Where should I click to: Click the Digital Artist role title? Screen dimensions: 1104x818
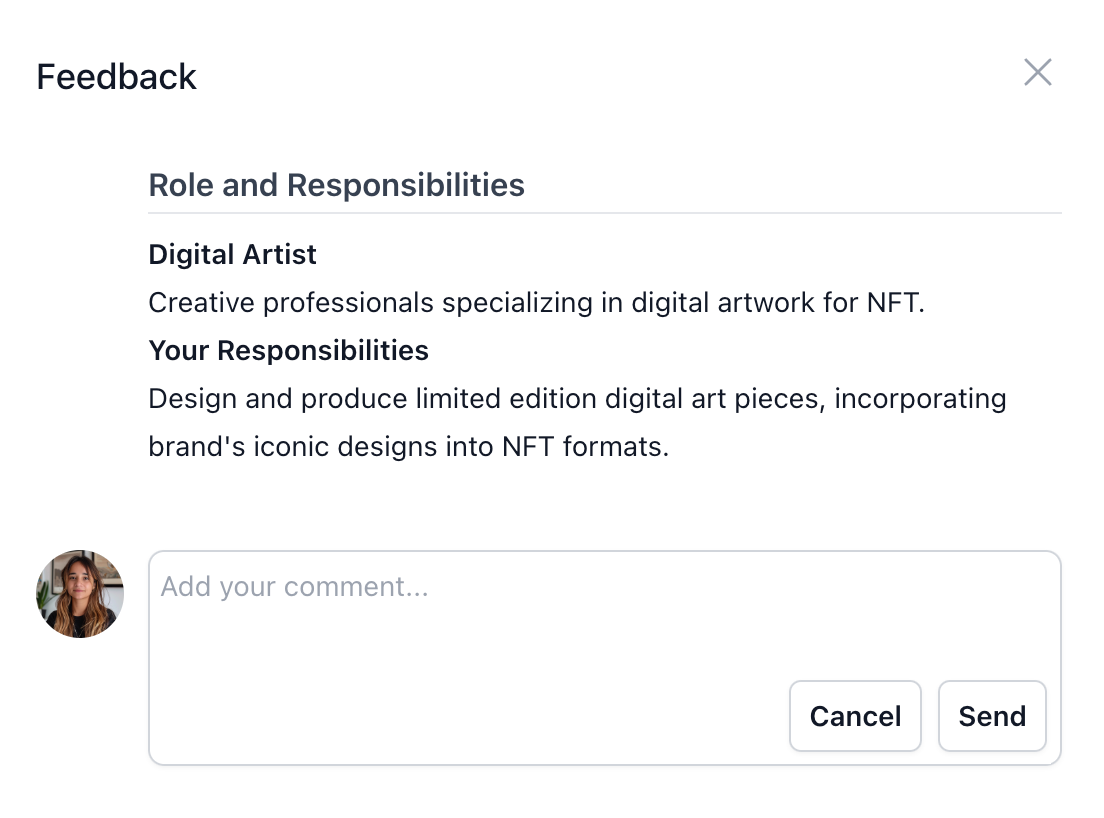(232, 255)
